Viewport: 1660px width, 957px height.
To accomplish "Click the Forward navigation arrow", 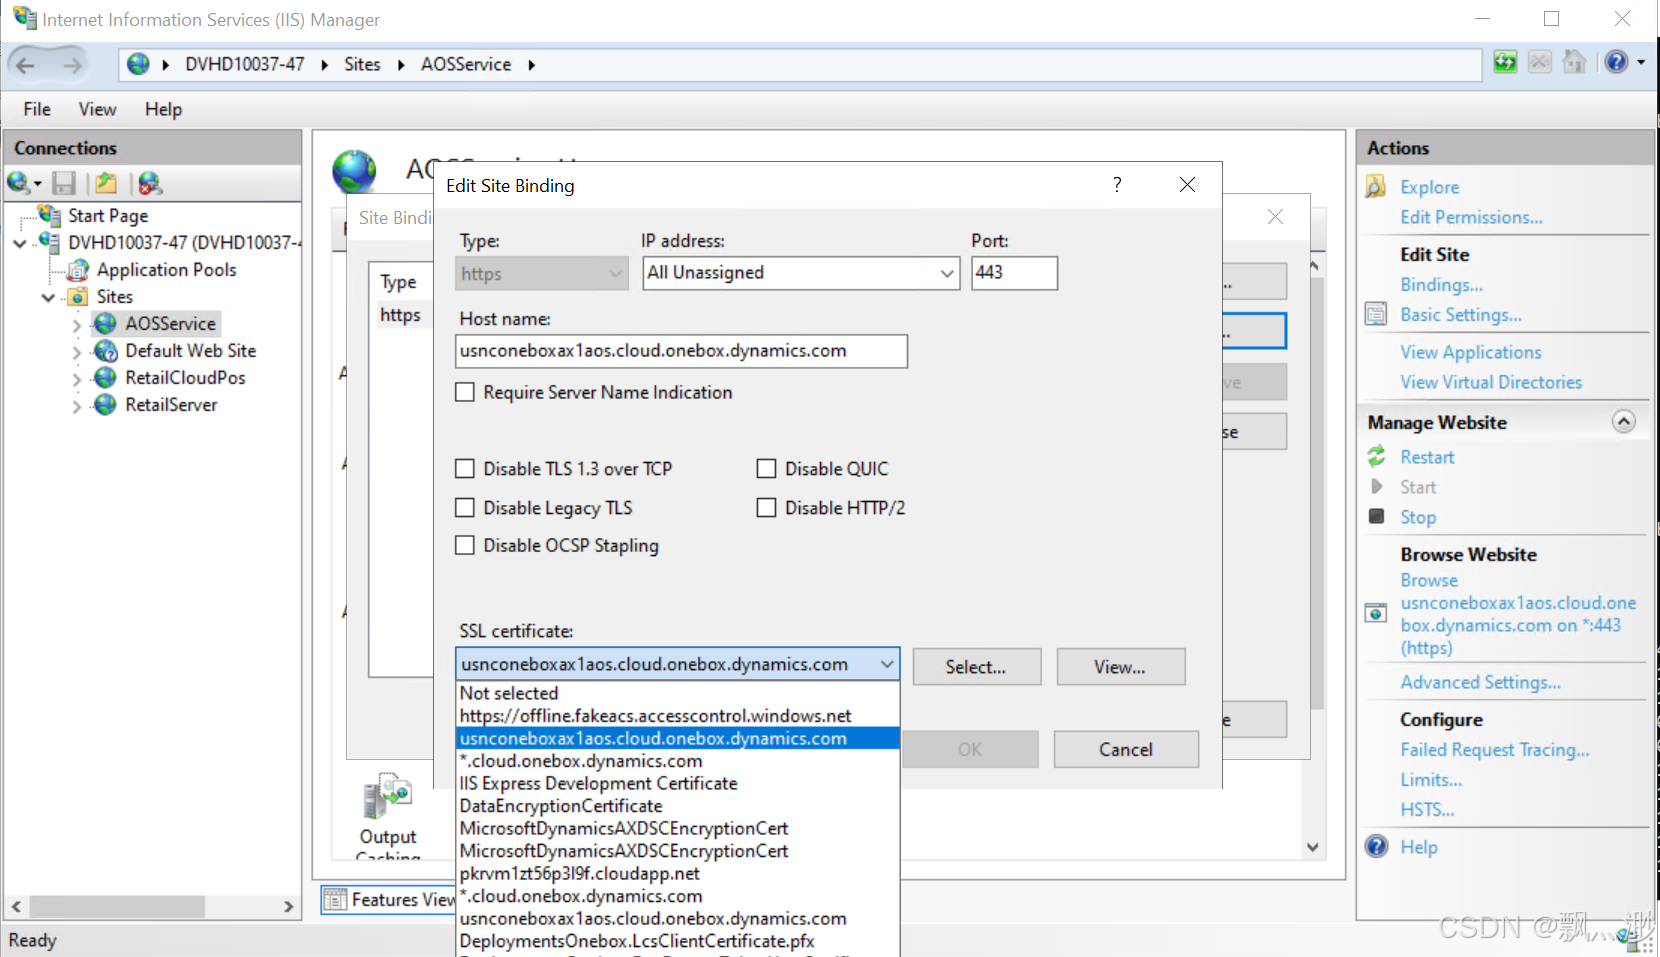I will click(72, 65).
